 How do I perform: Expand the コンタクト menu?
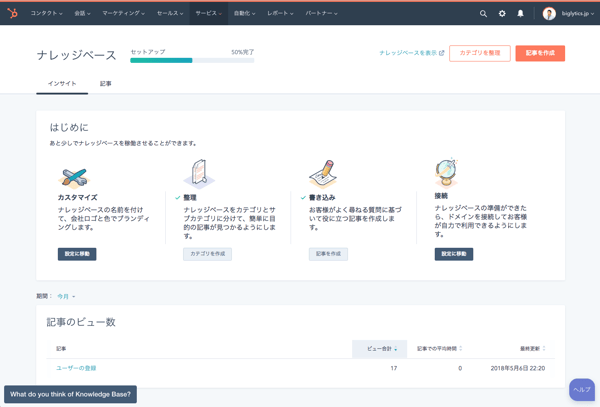(x=46, y=14)
